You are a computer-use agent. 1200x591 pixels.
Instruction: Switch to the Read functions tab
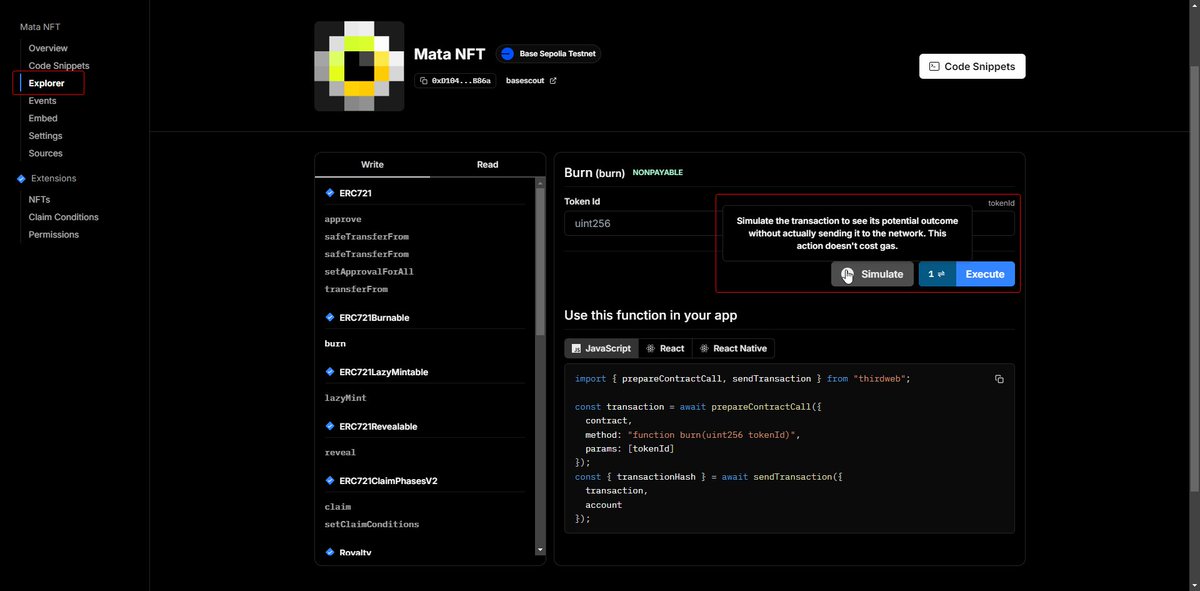click(487, 165)
